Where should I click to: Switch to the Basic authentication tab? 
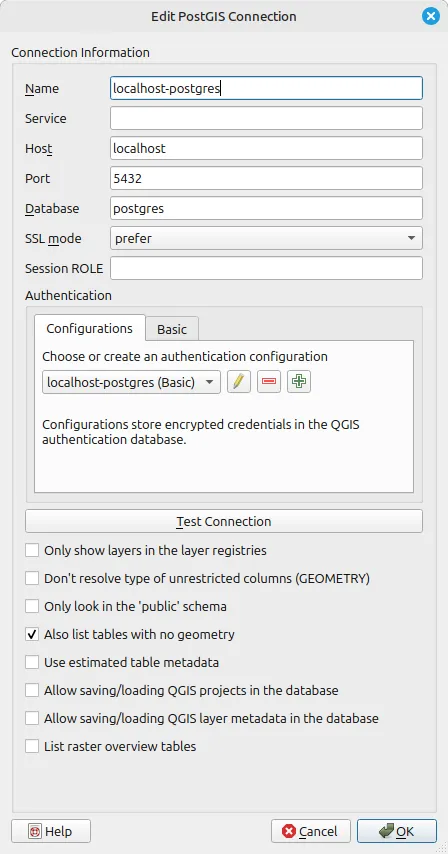[172, 329]
